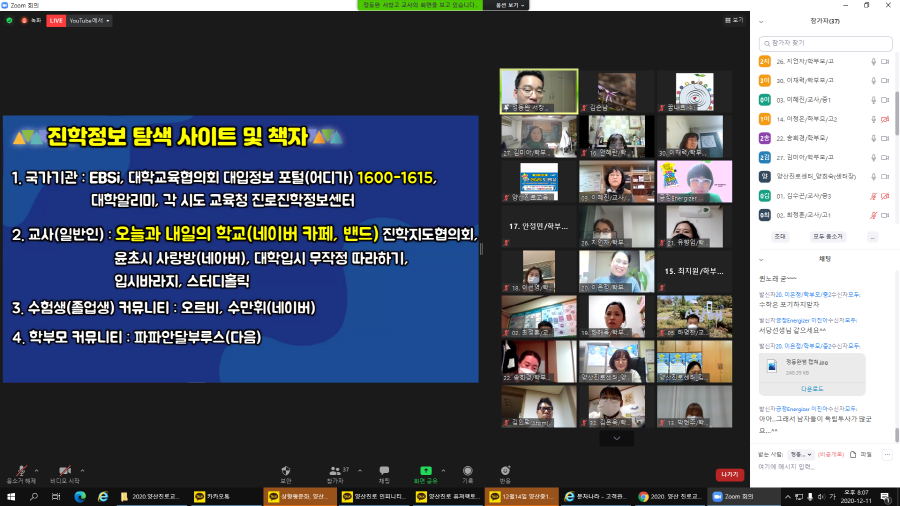This screenshot has width=900, height=506.
Task: Unmute microphone with 음소거 해제 button
Action: click(x=21, y=474)
